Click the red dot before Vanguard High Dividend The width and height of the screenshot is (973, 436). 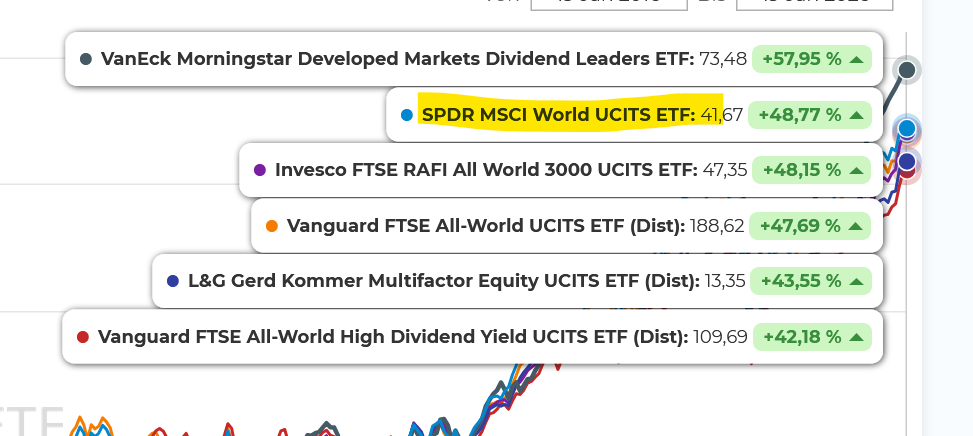point(83,337)
